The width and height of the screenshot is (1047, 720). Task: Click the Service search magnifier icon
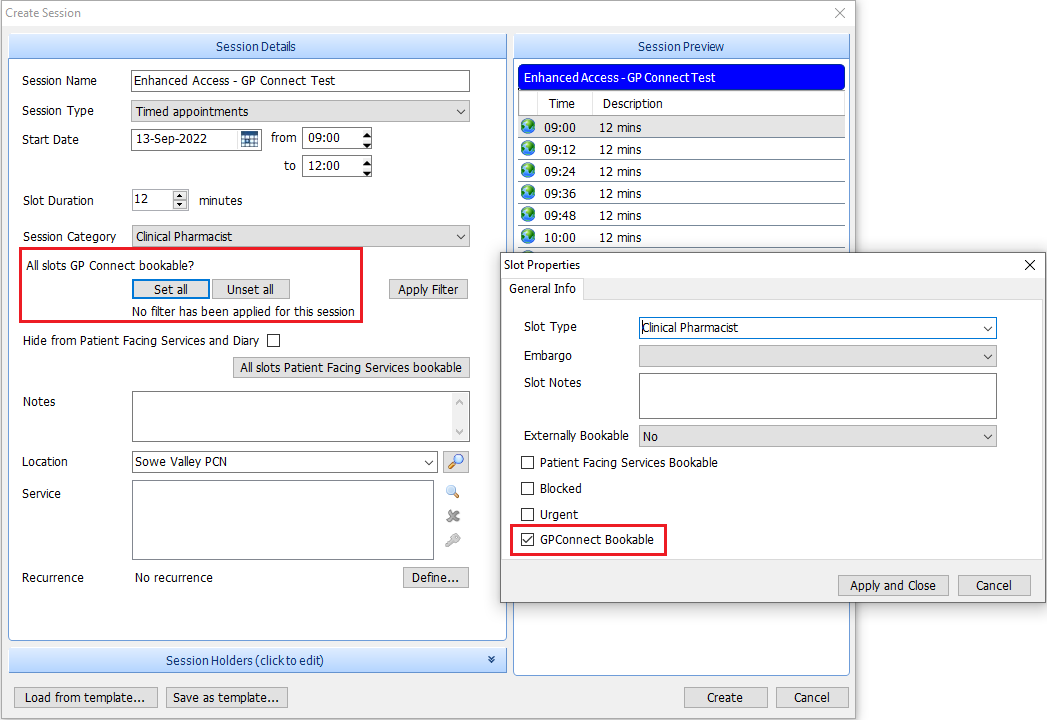[453, 491]
